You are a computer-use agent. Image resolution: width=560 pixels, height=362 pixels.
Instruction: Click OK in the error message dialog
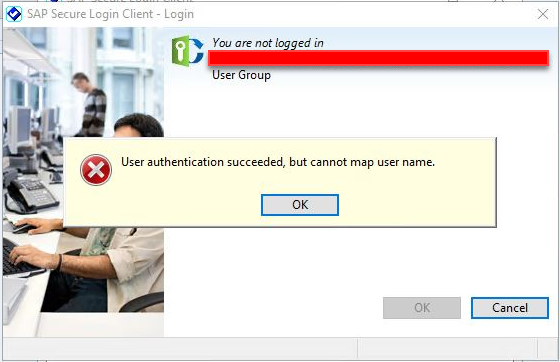[300, 205]
